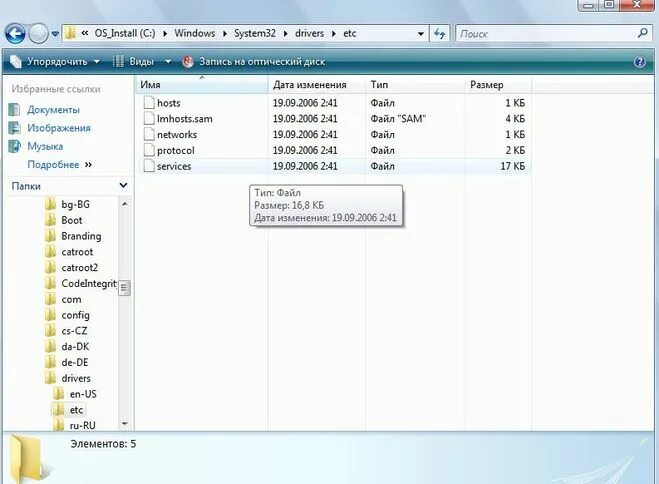Navigate to Windows in the address path
Viewport: 659px width, 484px height.
195,33
